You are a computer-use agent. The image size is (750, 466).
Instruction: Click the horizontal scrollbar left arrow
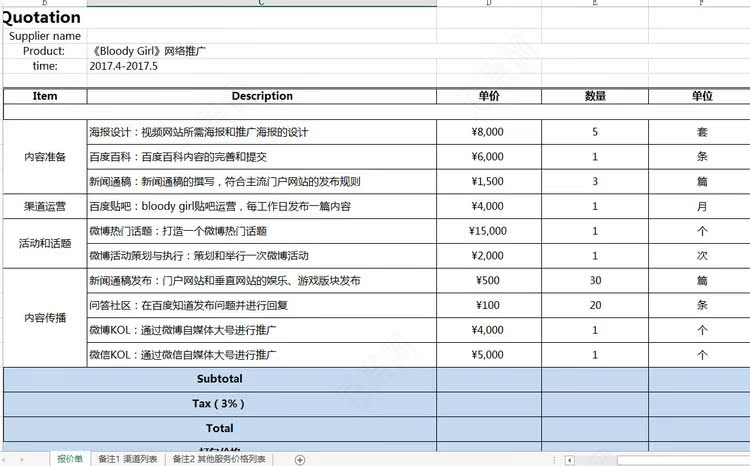coord(569,460)
